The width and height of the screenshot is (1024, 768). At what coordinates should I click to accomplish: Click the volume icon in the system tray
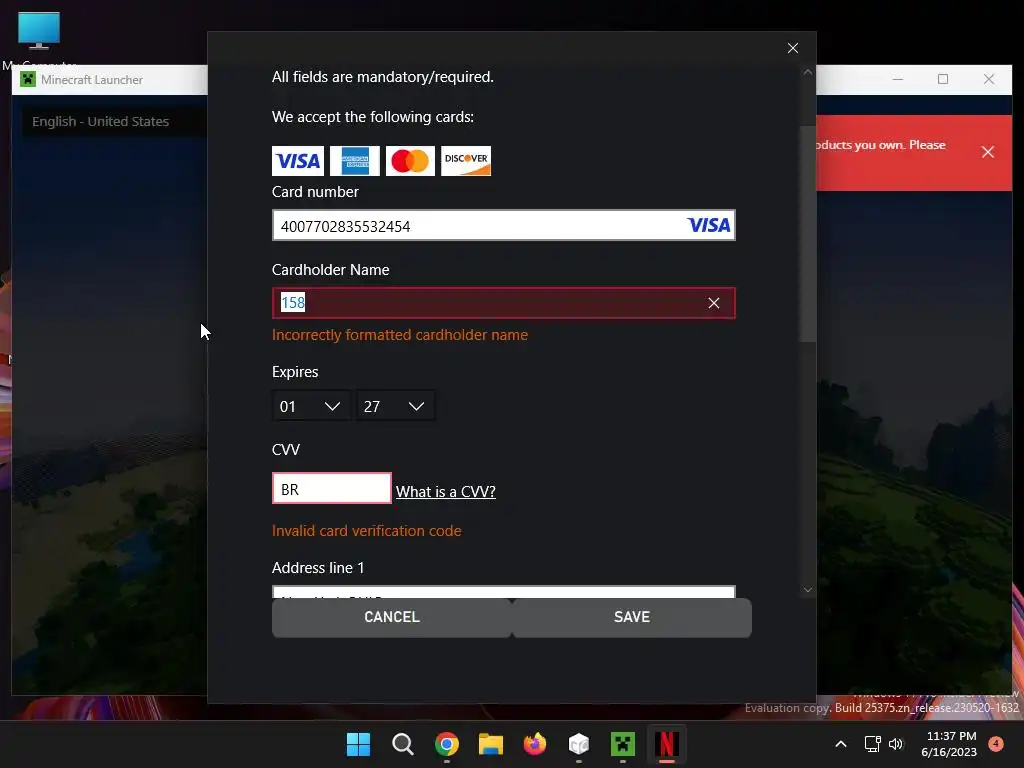[x=895, y=744]
